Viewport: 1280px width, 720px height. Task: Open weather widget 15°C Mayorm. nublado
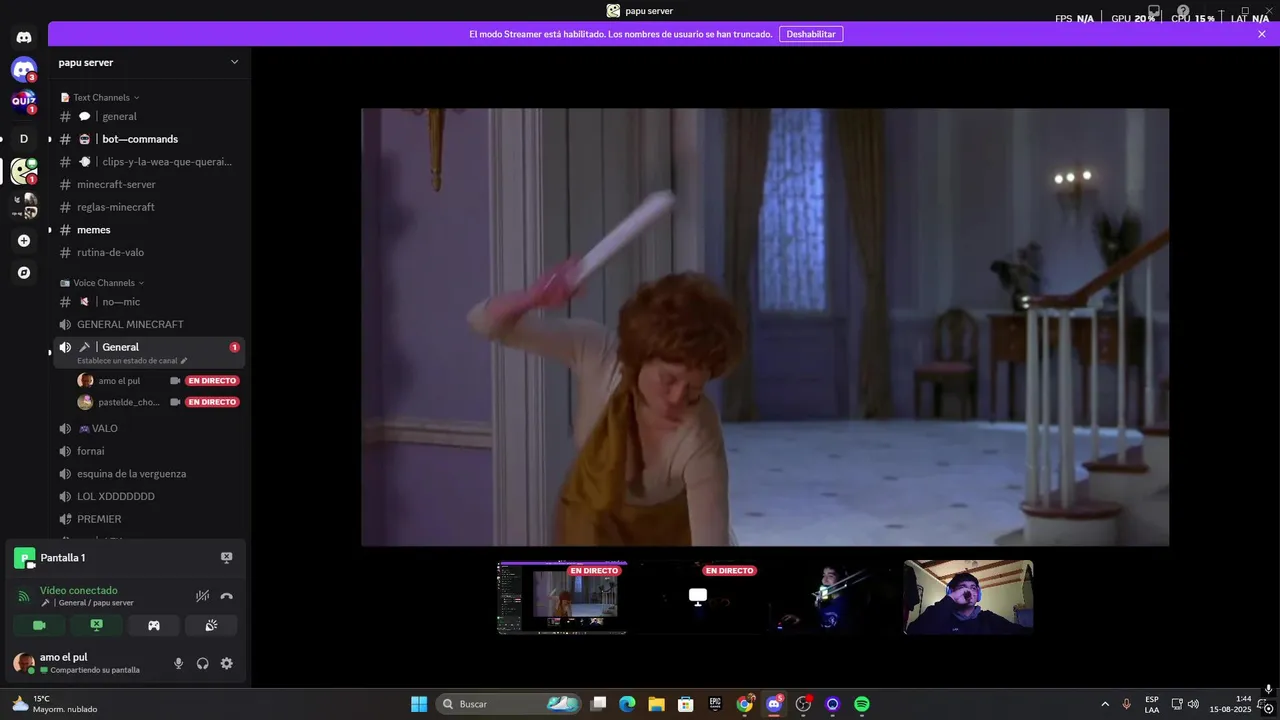[56, 704]
